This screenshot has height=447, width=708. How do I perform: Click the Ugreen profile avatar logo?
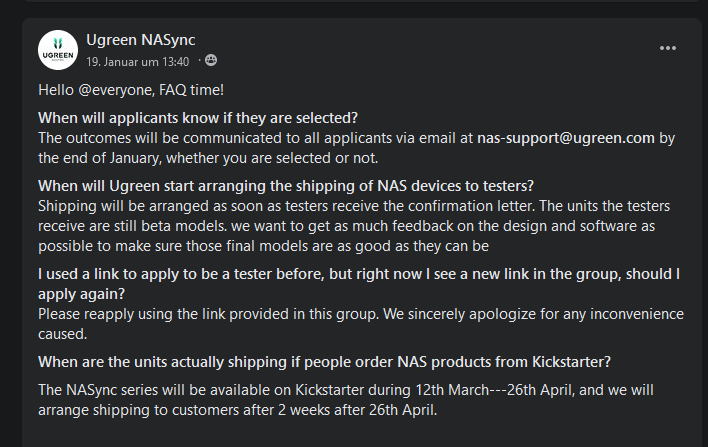pyautogui.click(x=57, y=50)
